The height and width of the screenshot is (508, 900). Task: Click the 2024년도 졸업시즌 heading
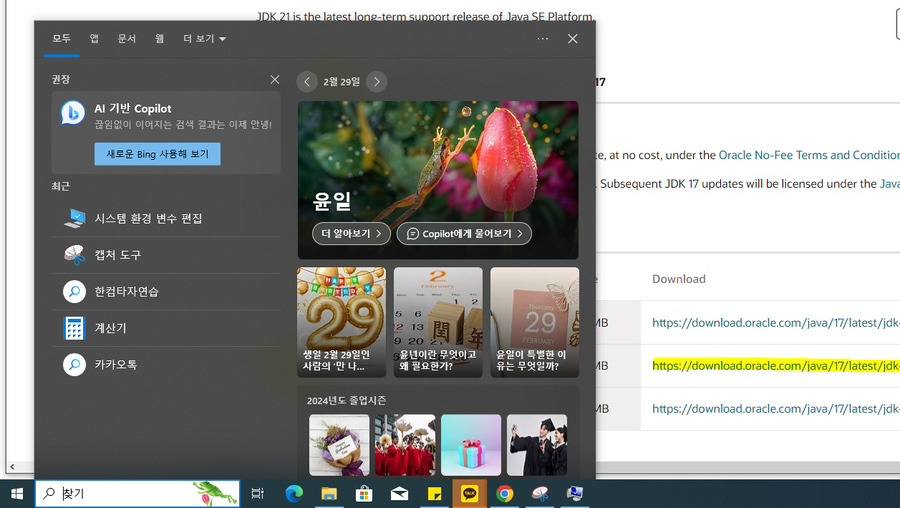(346, 400)
